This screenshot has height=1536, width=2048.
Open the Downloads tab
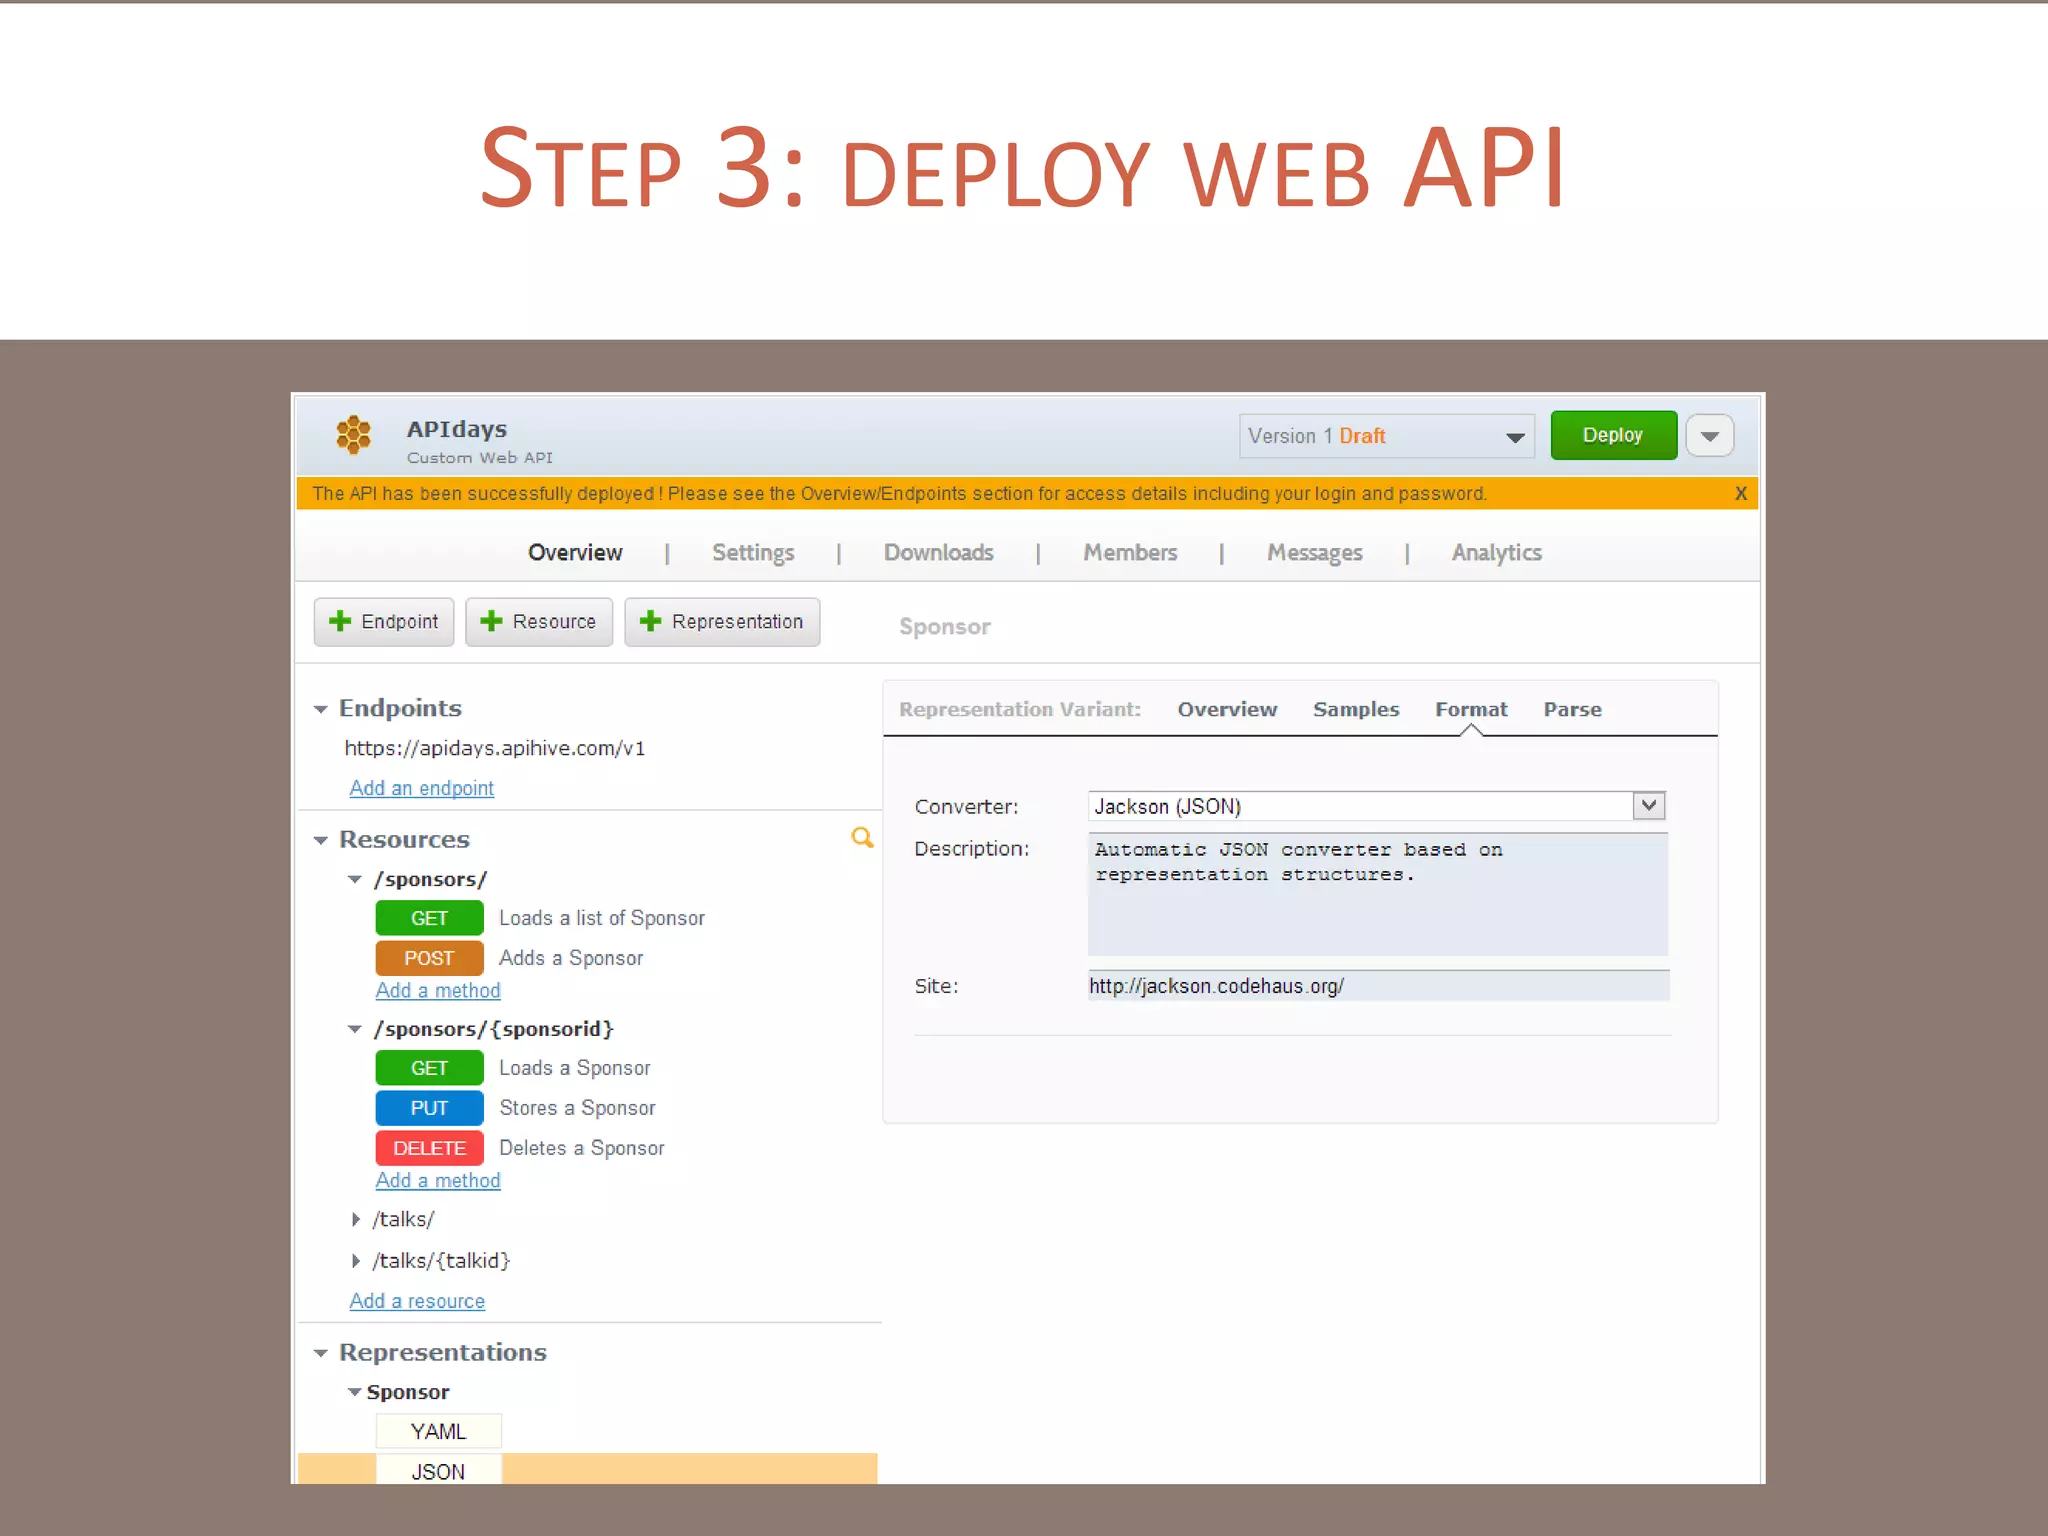pos(938,553)
